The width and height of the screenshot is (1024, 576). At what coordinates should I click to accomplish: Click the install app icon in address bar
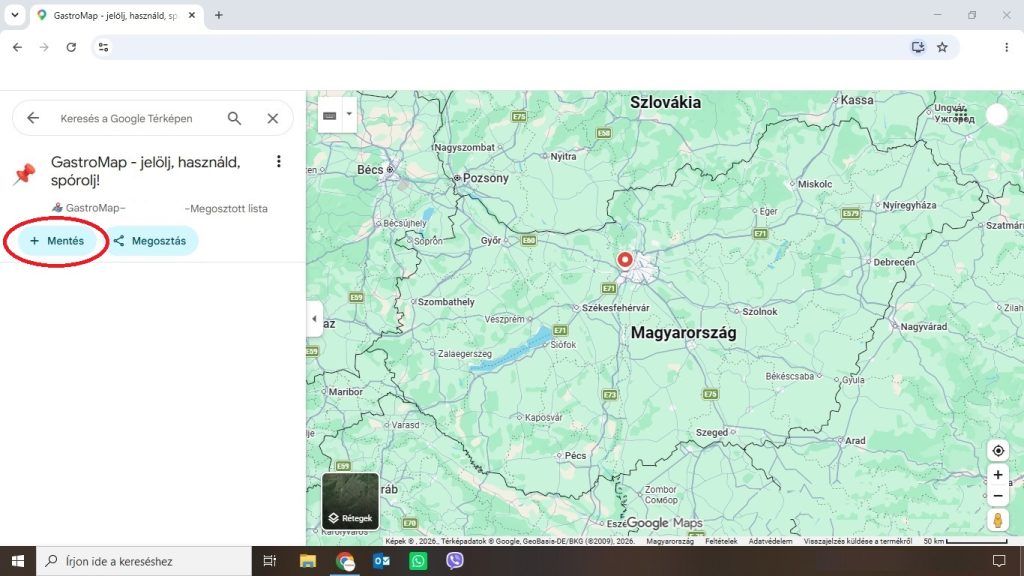(x=918, y=47)
